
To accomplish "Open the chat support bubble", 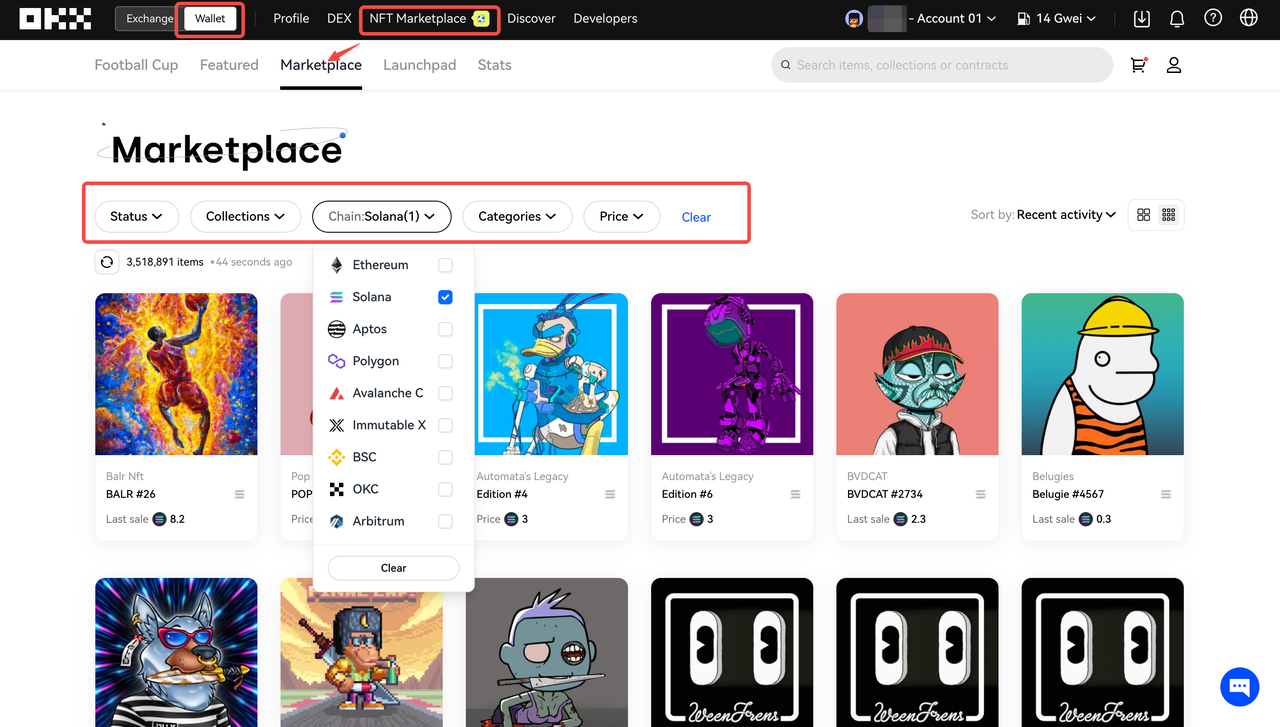I will click(x=1239, y=687).
